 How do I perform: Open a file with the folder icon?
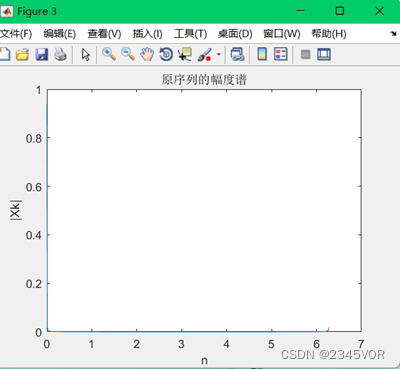(x=23, y=54)
